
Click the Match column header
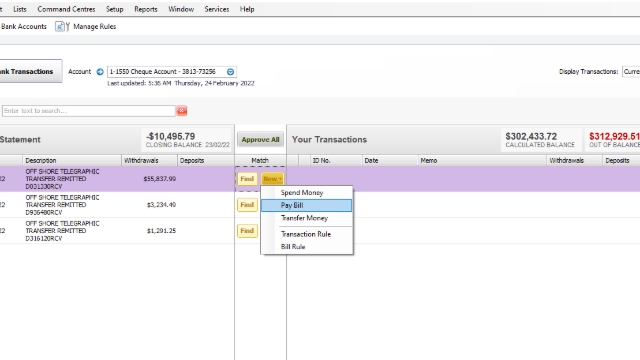click(260, 160)
